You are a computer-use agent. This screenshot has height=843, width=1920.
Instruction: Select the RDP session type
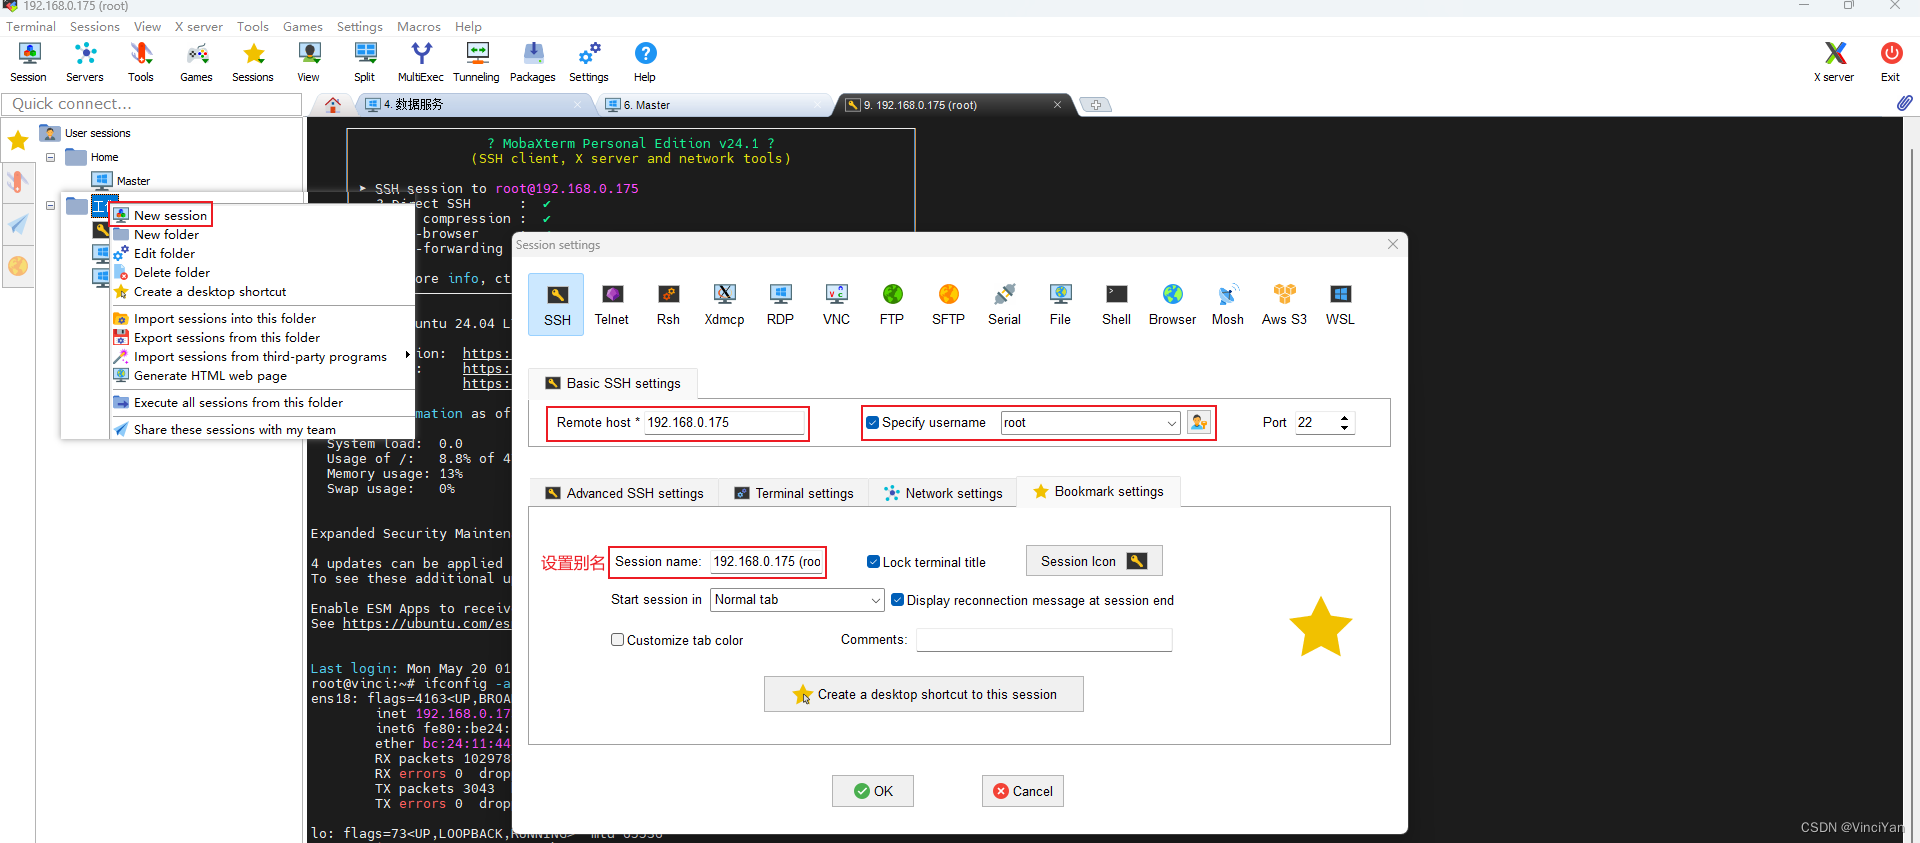(x=780, y=305)
